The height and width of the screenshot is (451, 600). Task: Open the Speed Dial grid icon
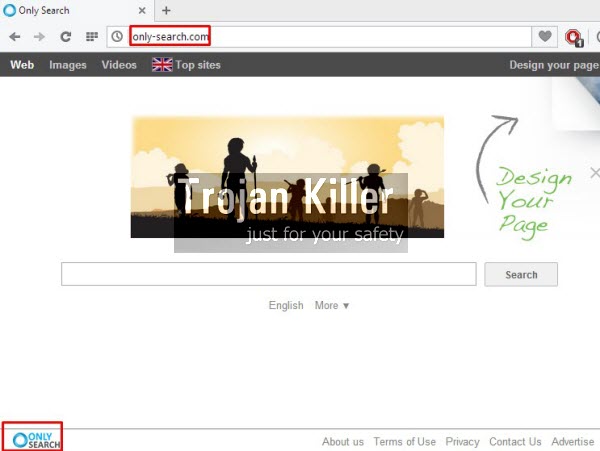92,37
